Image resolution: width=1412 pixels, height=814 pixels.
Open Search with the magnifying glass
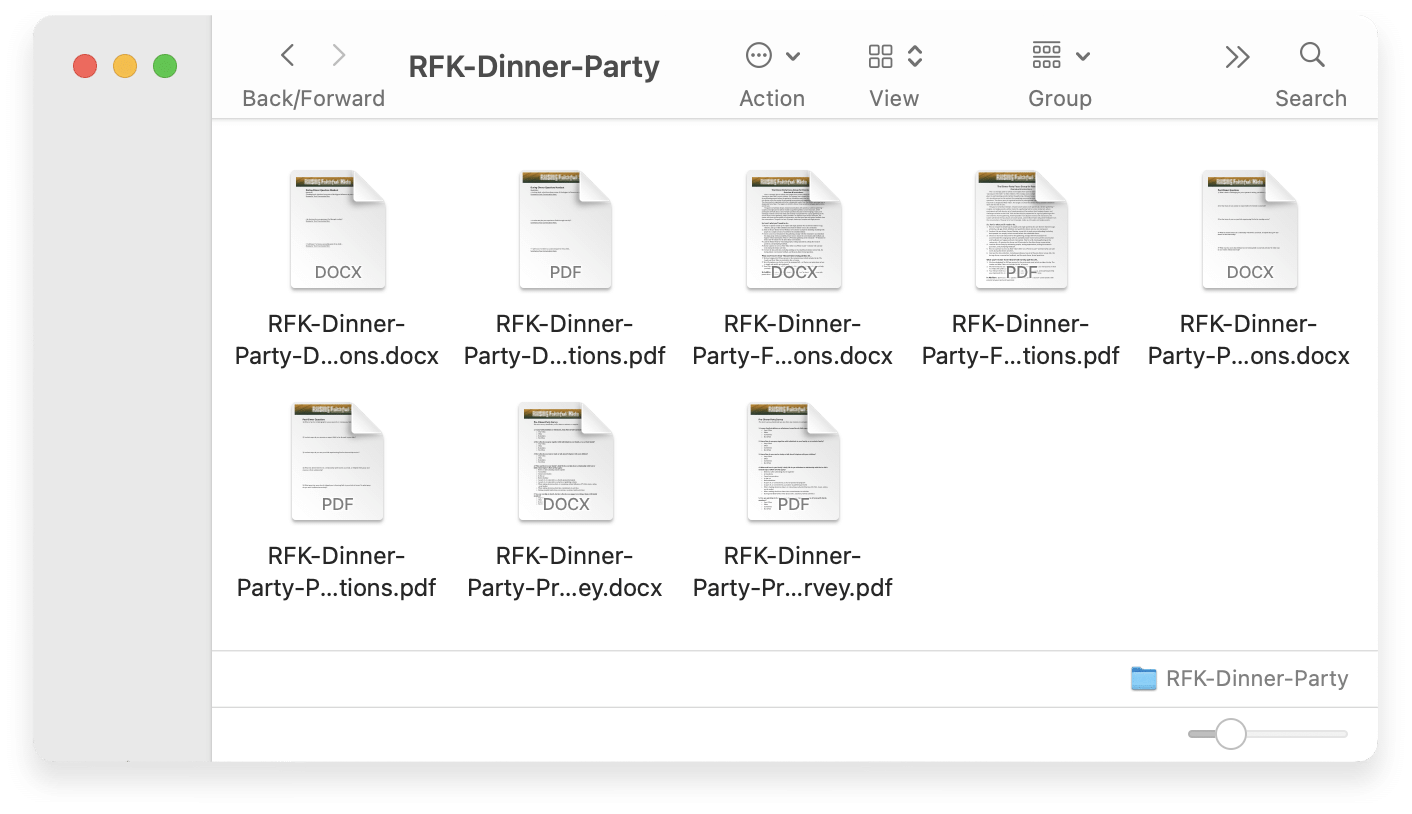(1312, 54)
